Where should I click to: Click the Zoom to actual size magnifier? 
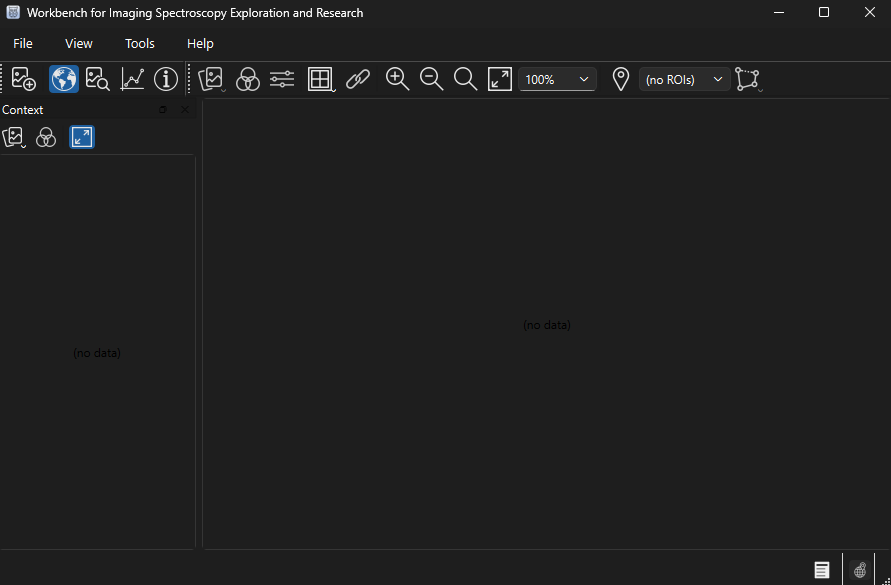pyautogui.click(x=465, y=79)
